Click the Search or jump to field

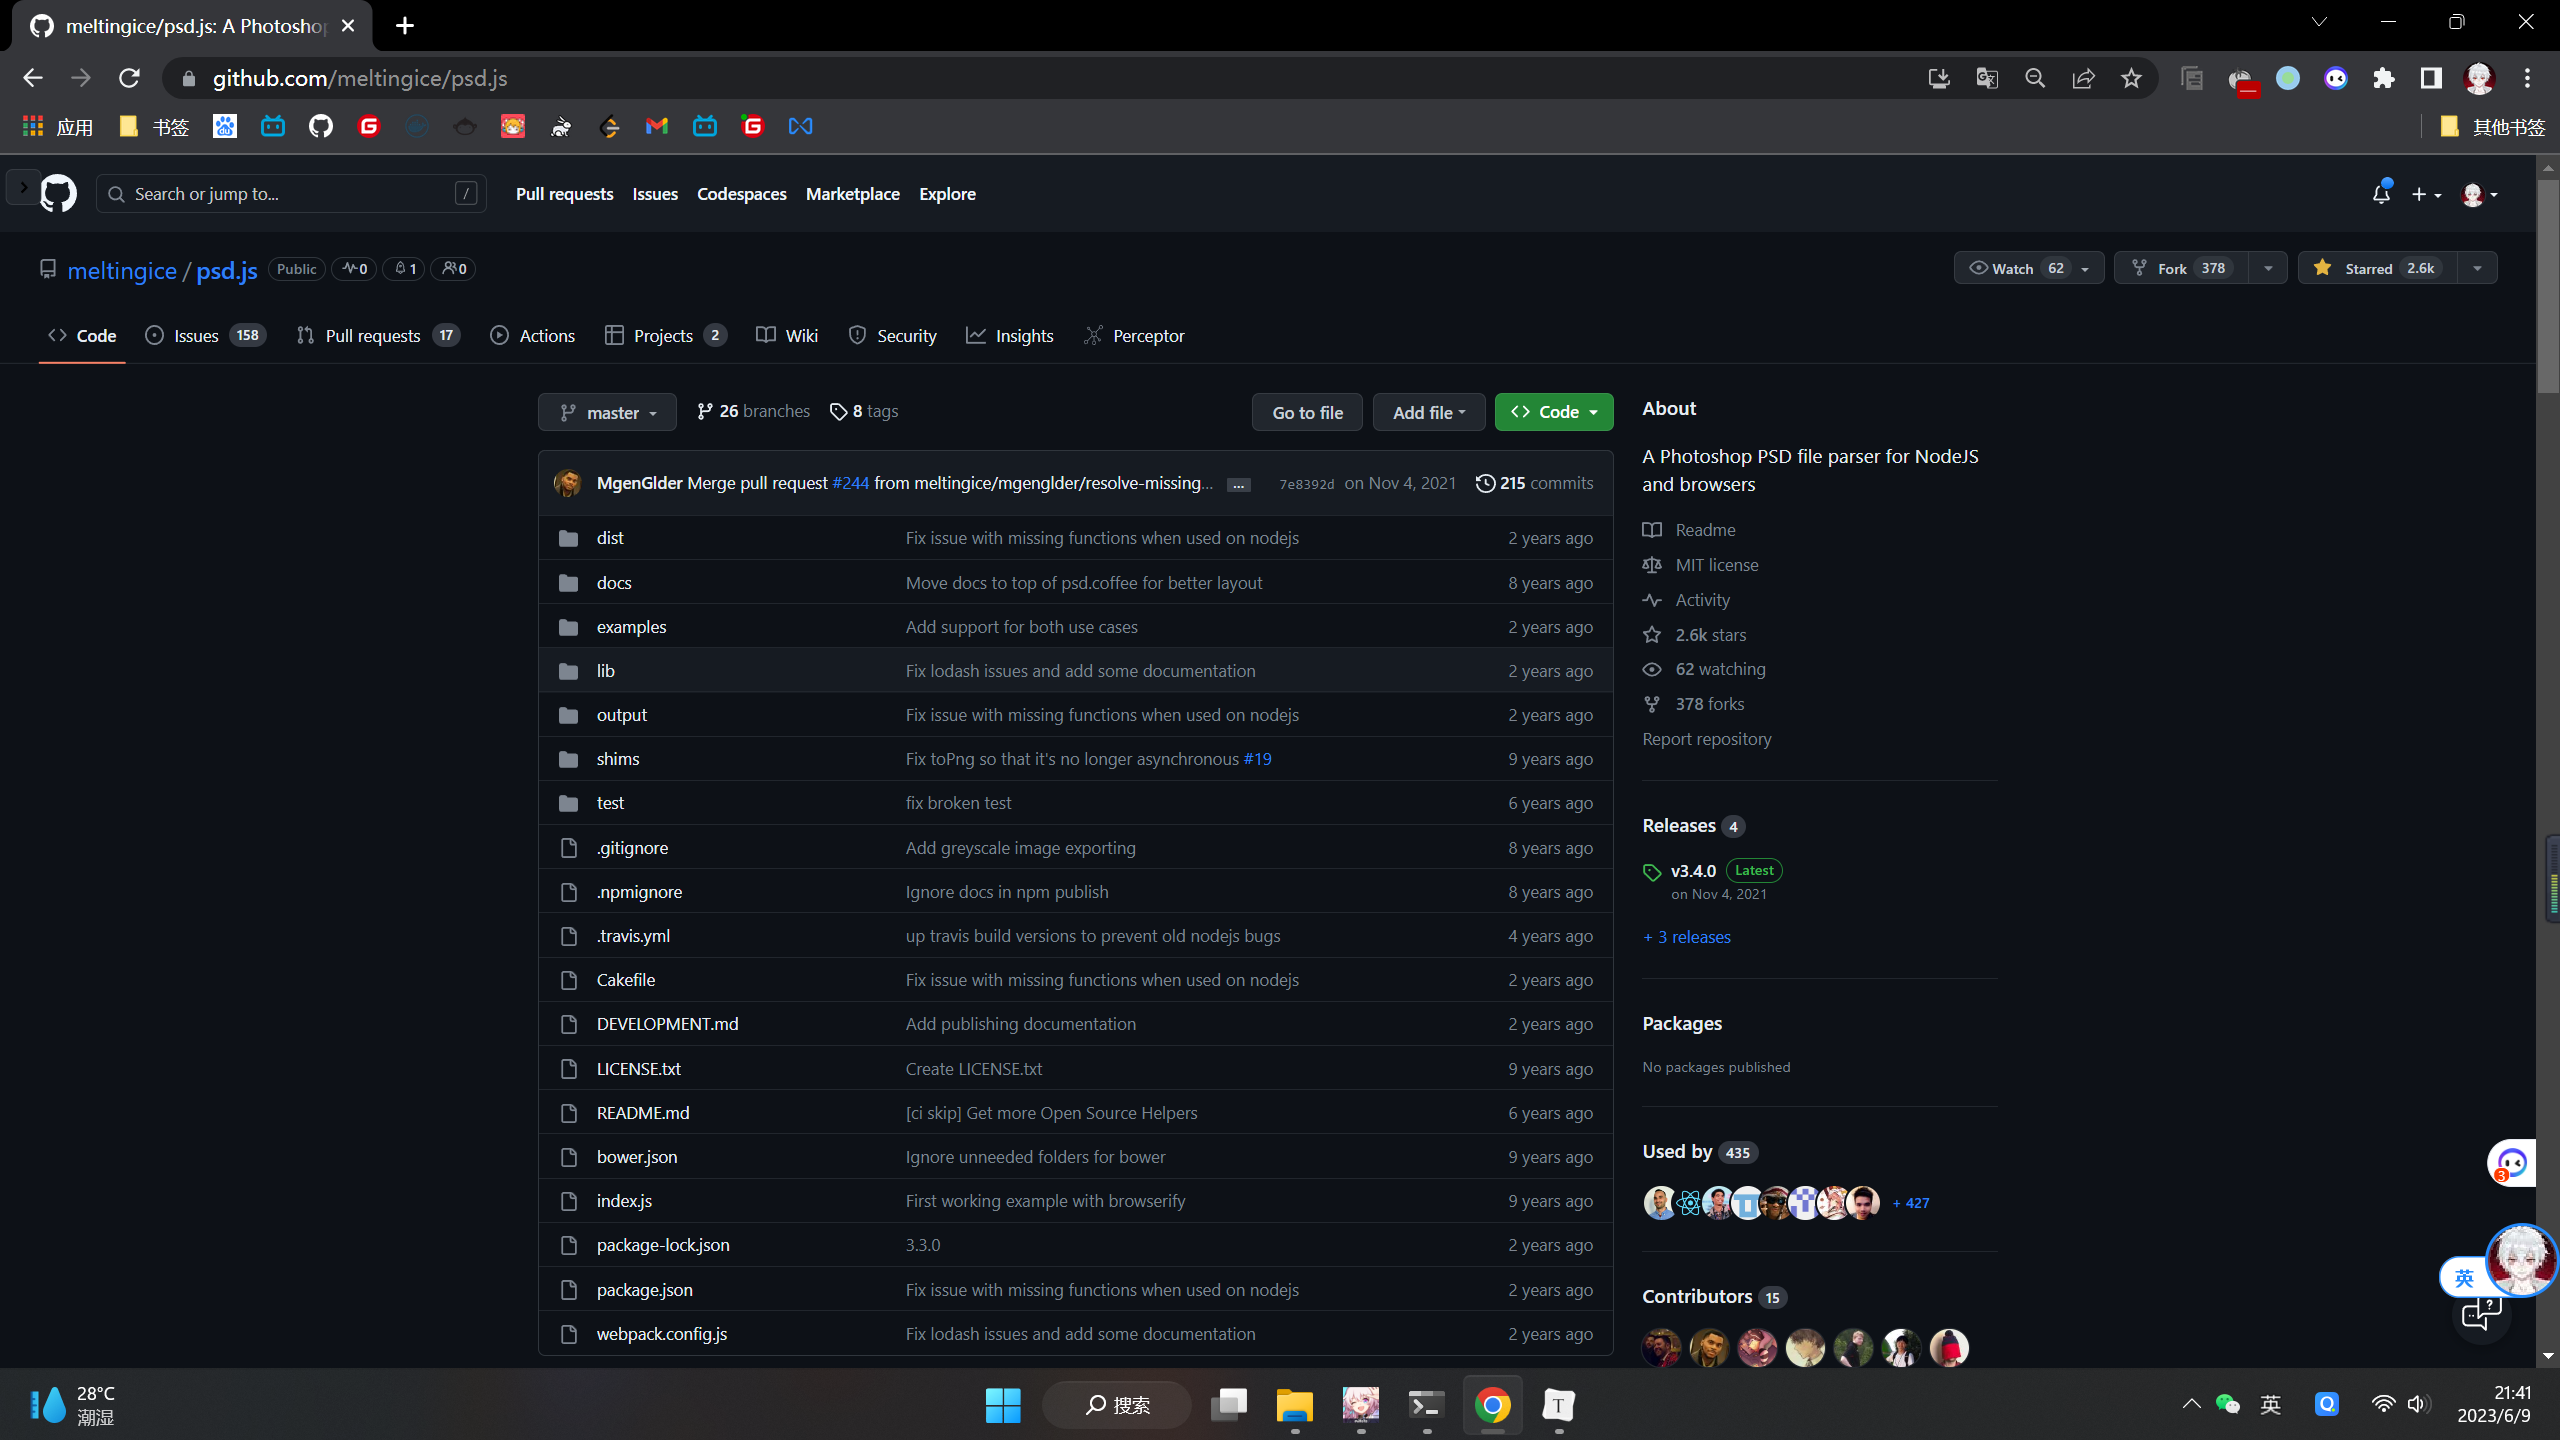point(290,194)
